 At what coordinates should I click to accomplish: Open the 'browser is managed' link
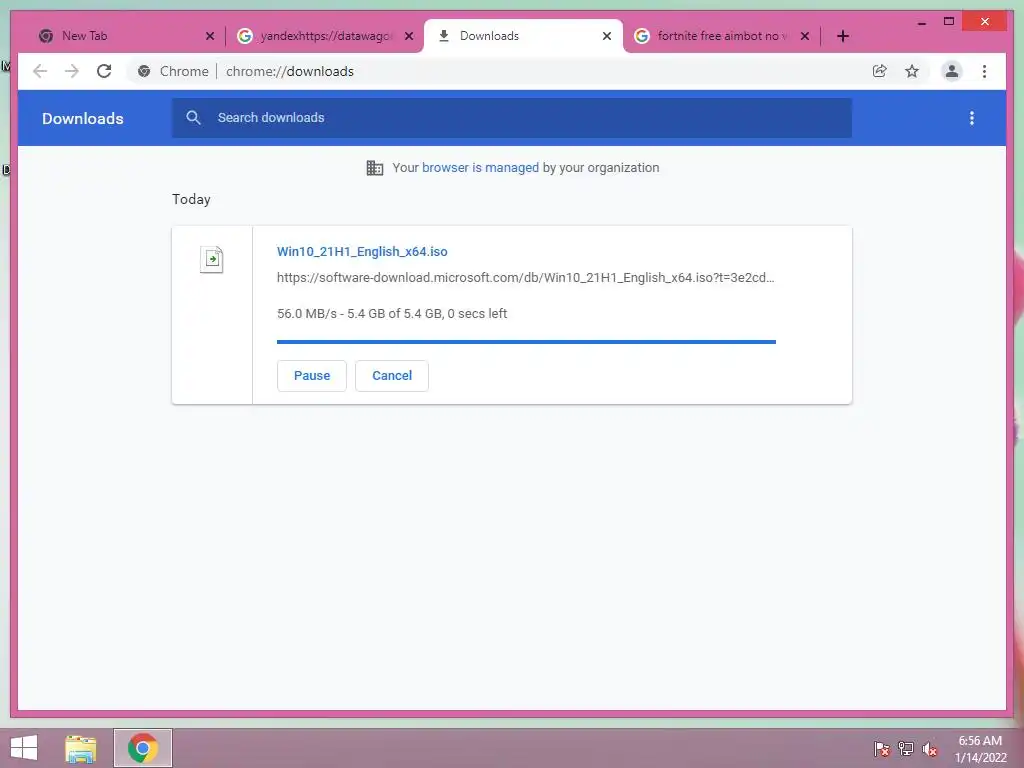pos(480,167)
